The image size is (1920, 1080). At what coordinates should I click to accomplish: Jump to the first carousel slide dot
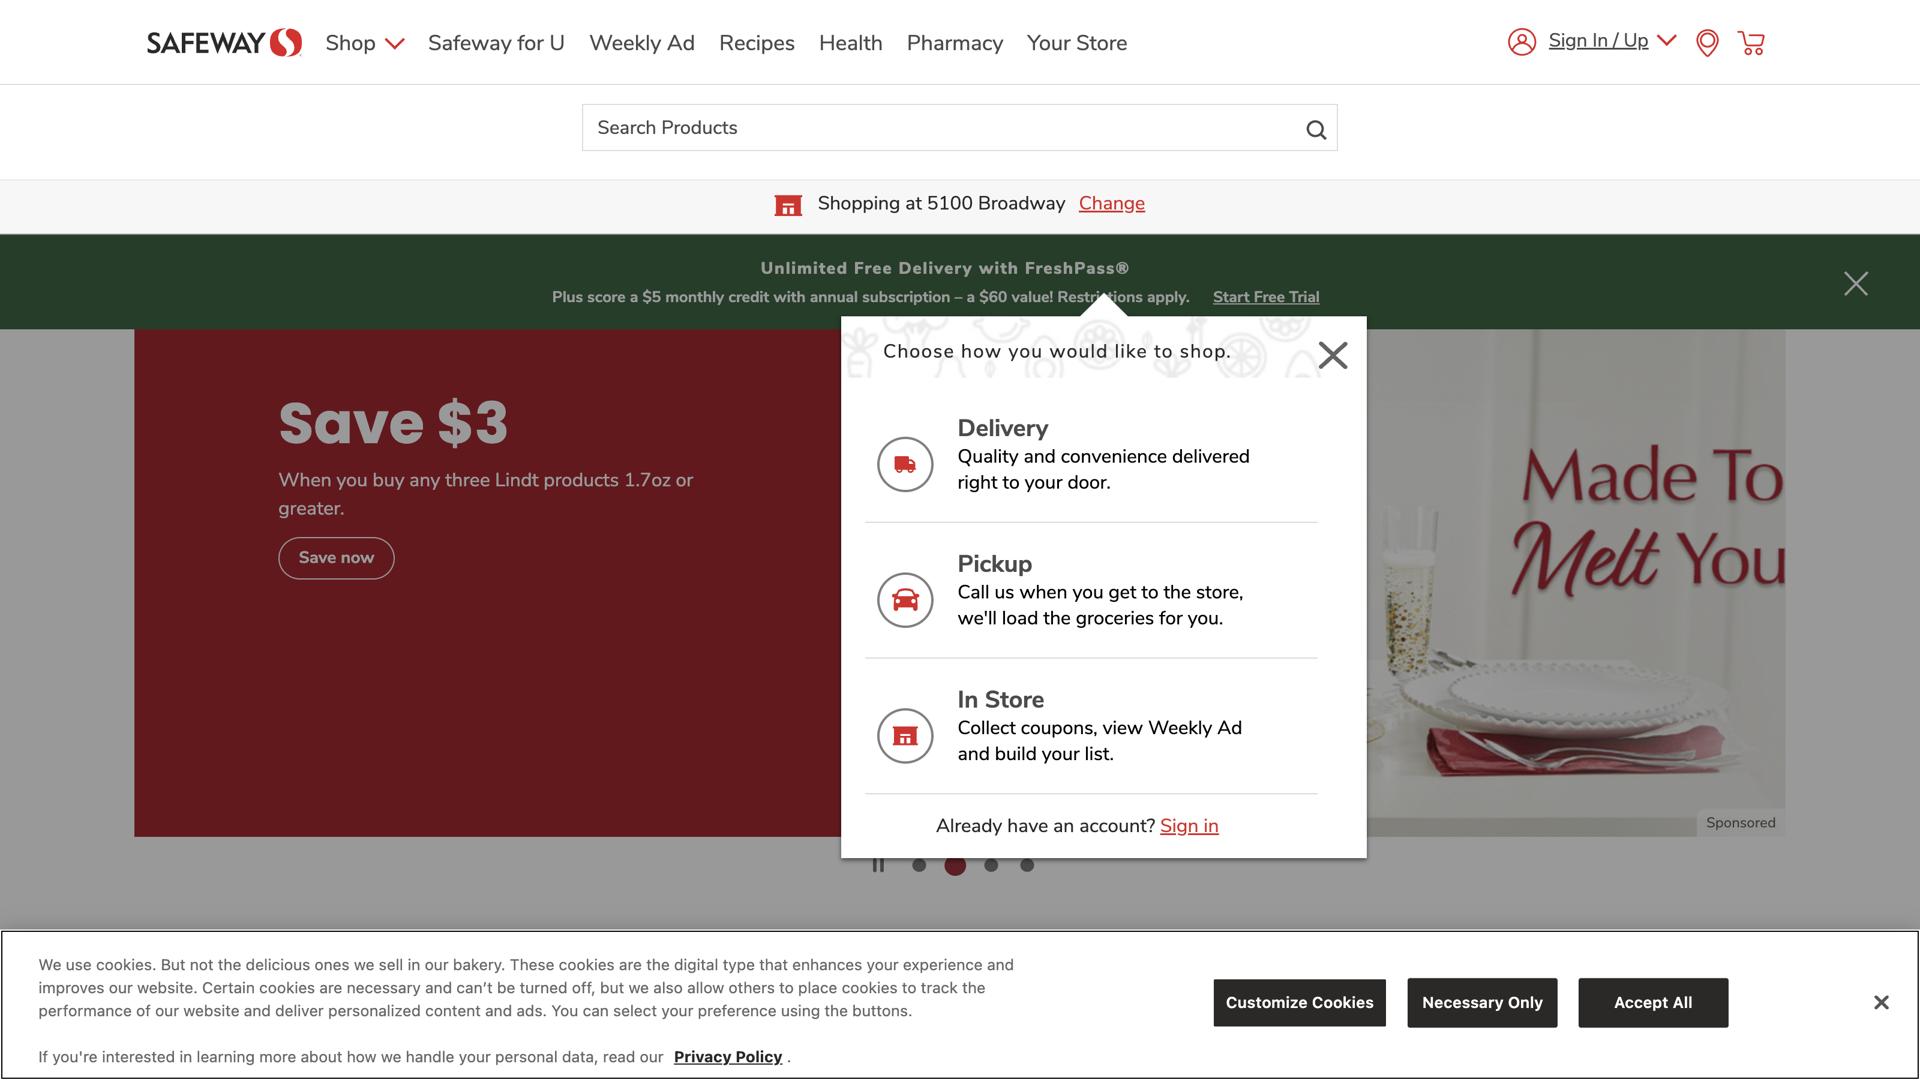[x=919, y=866]
